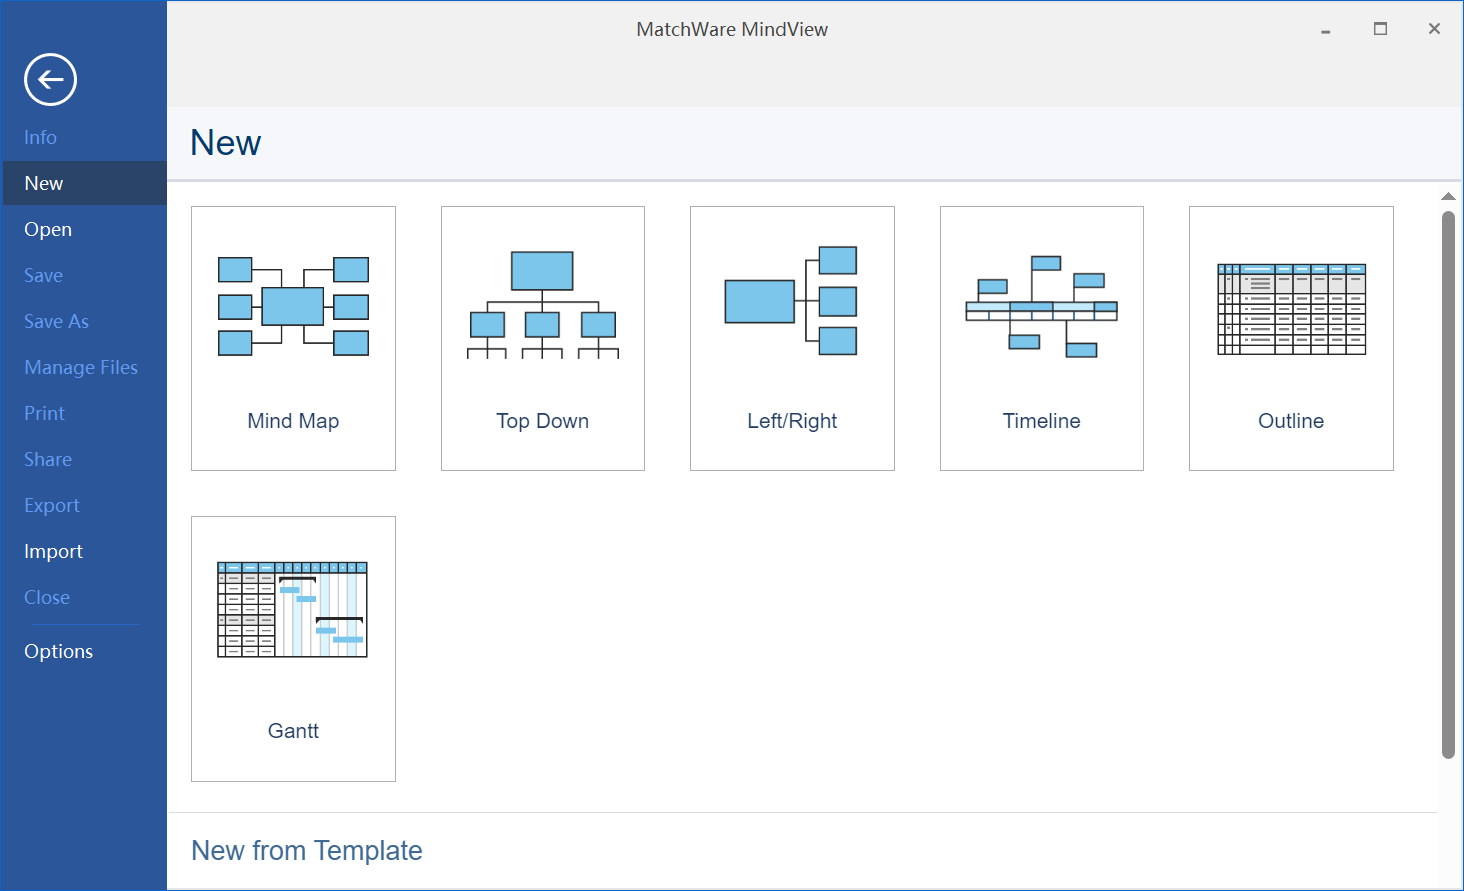The height and width of the screenshot is (891, 1464).
Task: Choose the Top Down layout tile
Action: click(543, 338)
